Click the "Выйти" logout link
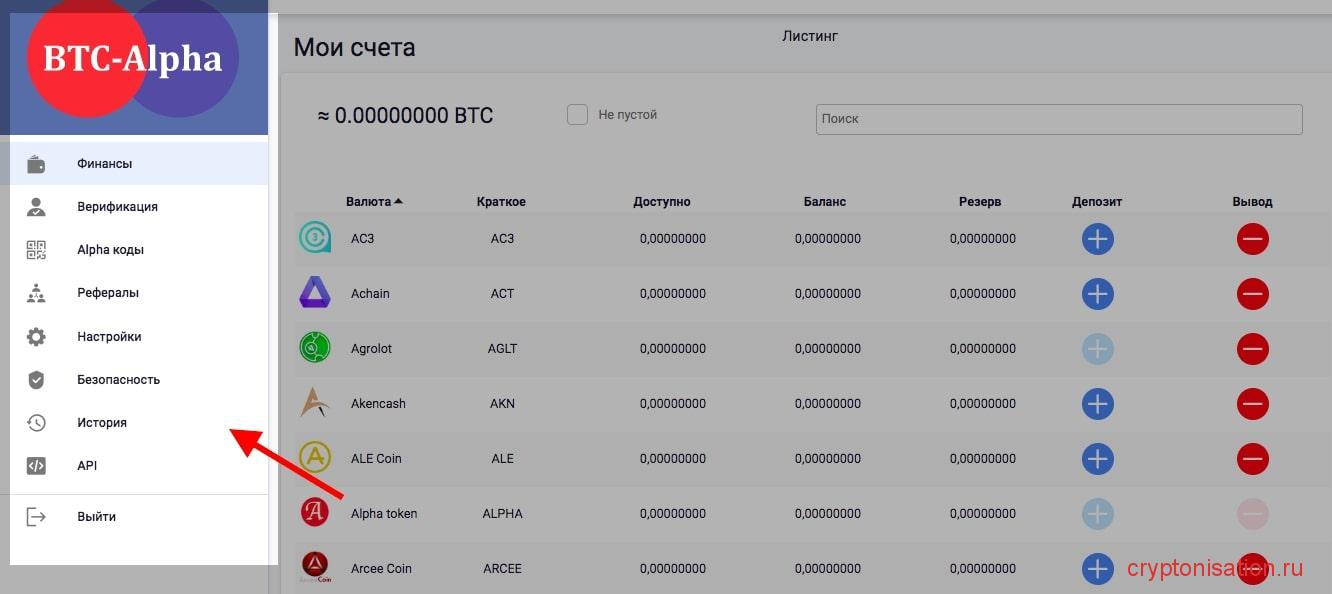This screenshot has width=1332, height=594. [96, 517]
